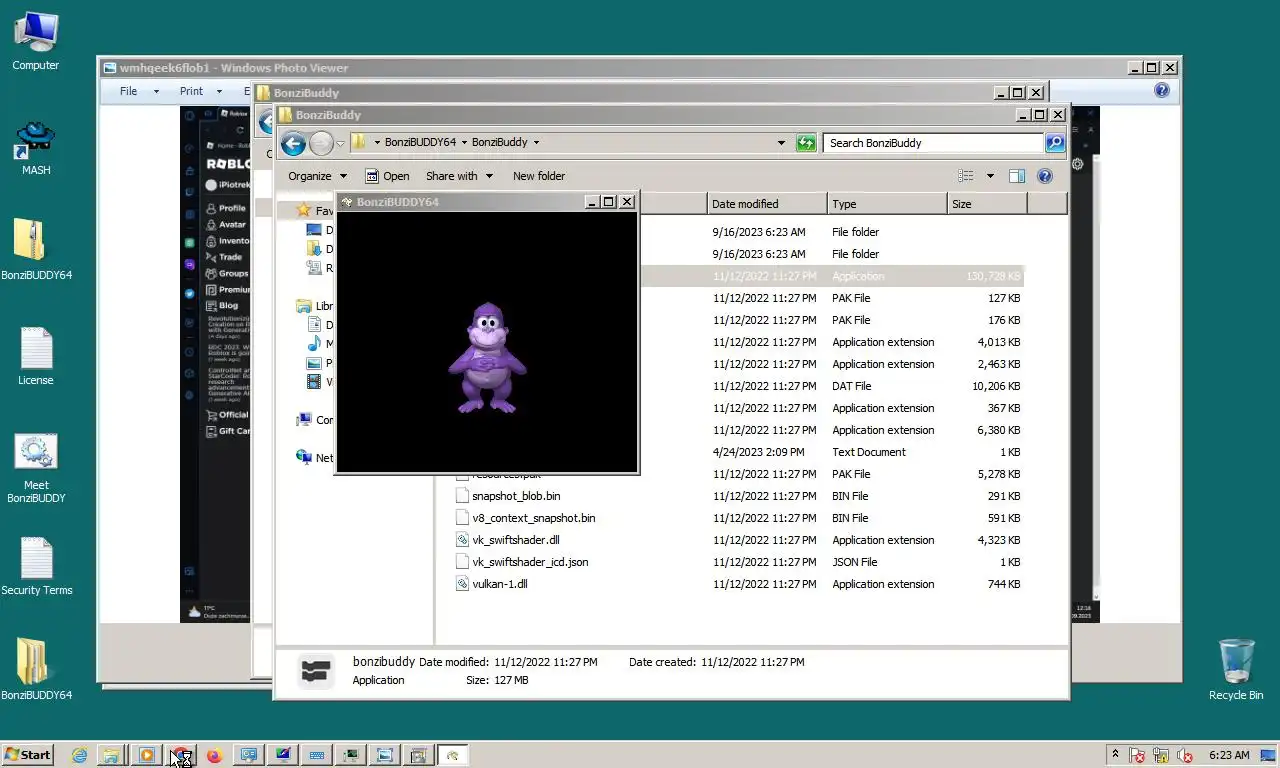Go back with the Explorer back arrow
Viewport: 1280px width, 768px height.
tap(293, 143)
